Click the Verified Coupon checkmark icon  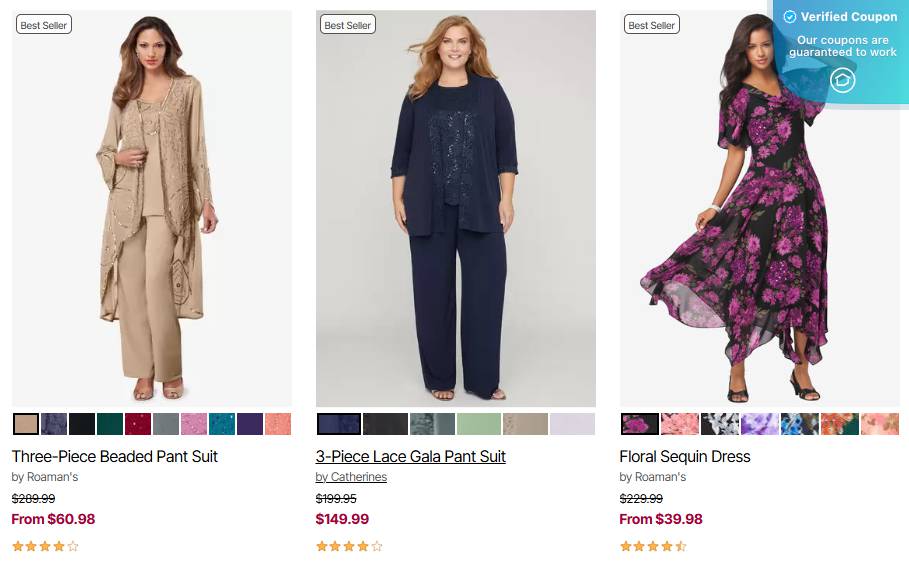pyautogui.click(x=790, y=17)
